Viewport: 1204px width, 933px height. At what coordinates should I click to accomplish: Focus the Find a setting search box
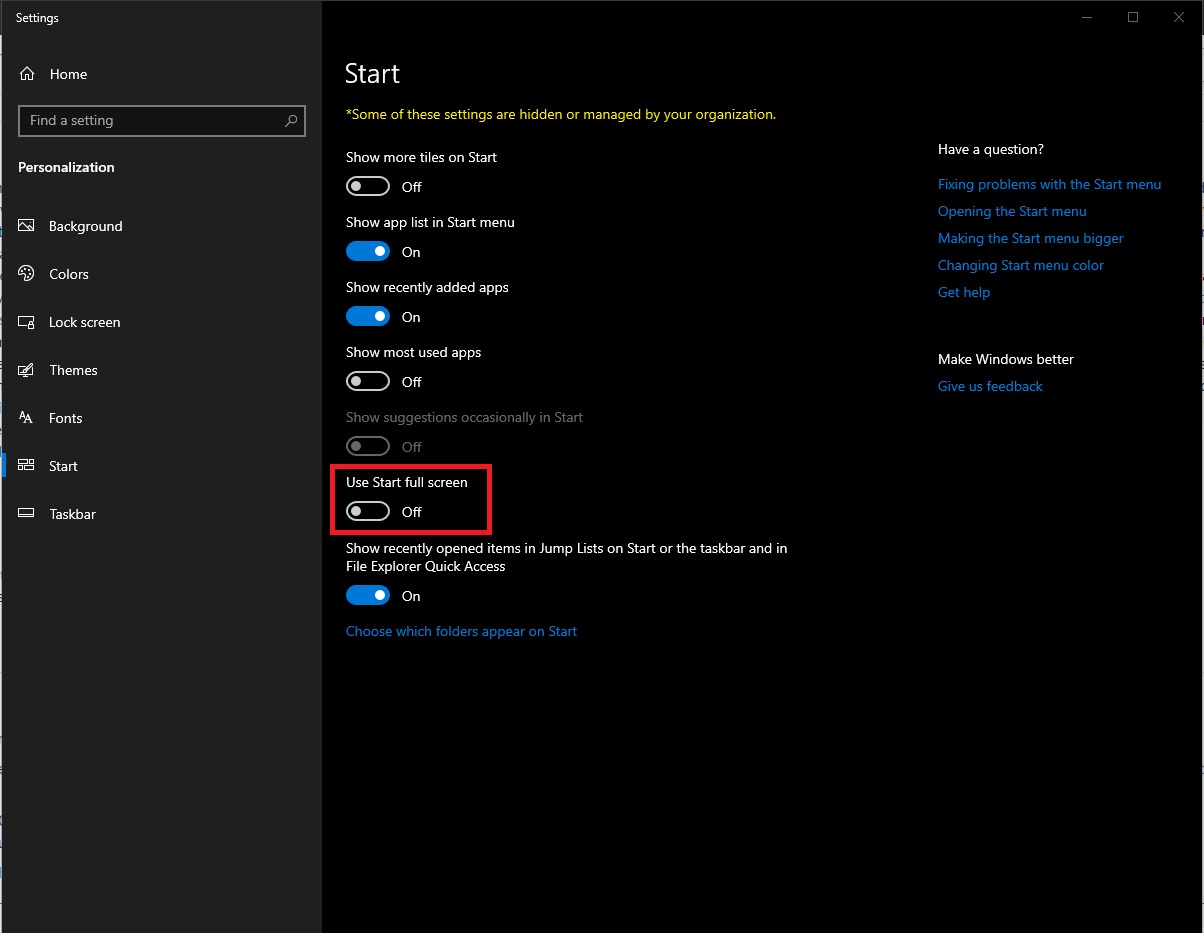[150, 121]
